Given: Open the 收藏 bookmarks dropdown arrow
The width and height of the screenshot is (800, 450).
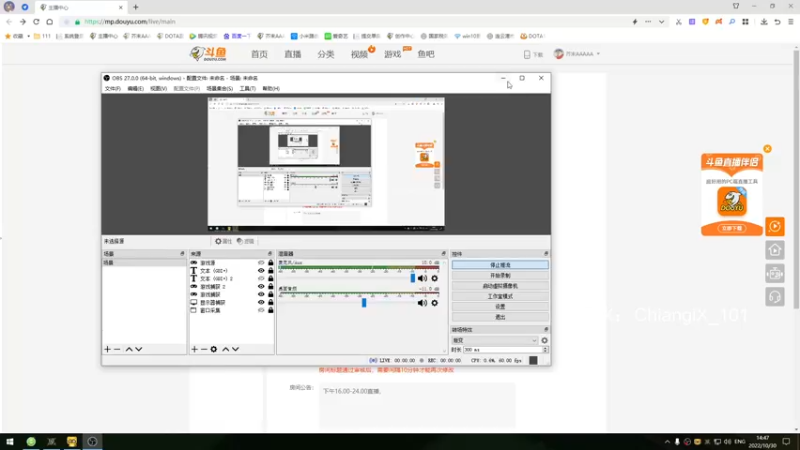Looking at the screenshot, I should click(29, 36).
